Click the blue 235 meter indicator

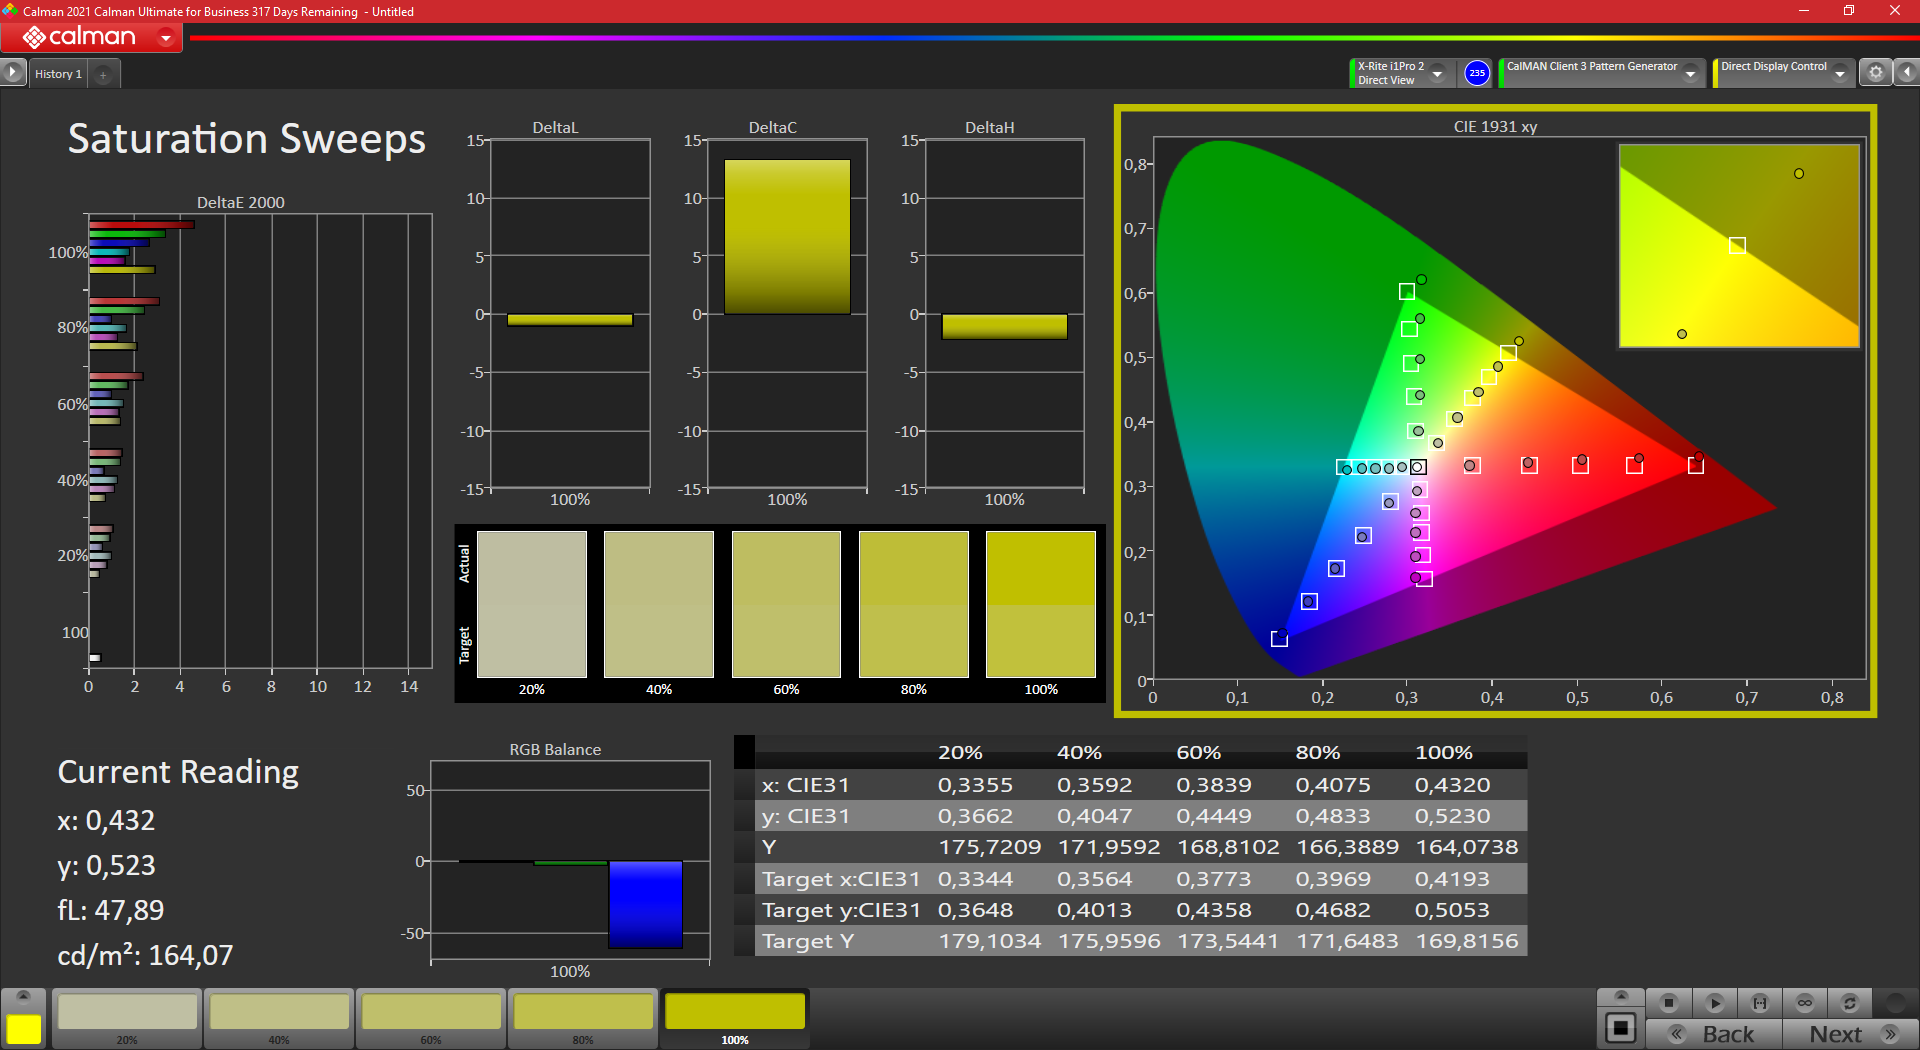(1477, 73)
